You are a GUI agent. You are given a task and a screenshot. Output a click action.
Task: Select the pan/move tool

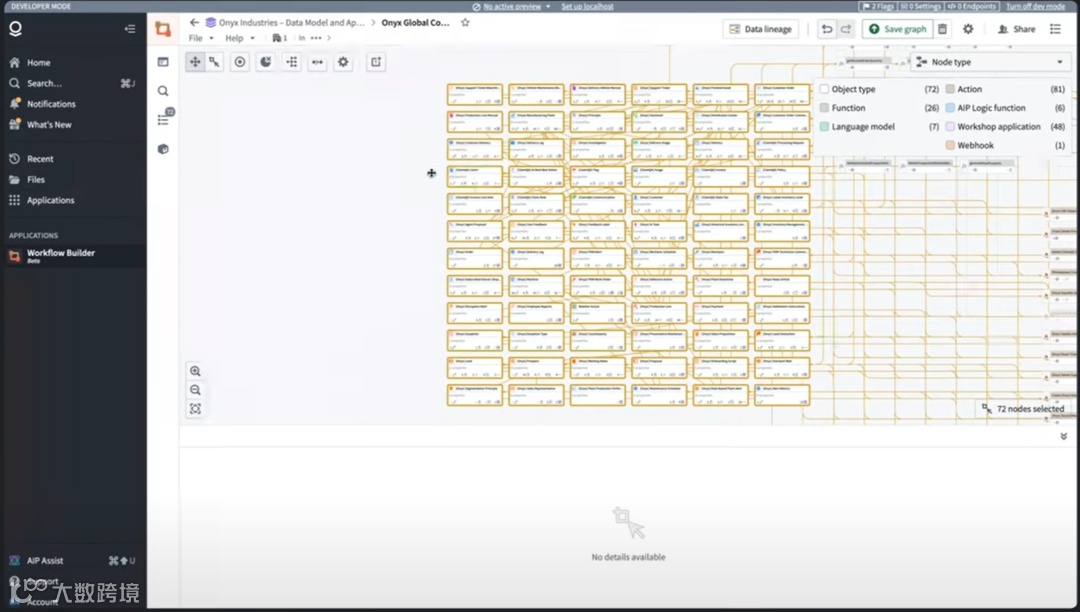(x=195, y=62)
